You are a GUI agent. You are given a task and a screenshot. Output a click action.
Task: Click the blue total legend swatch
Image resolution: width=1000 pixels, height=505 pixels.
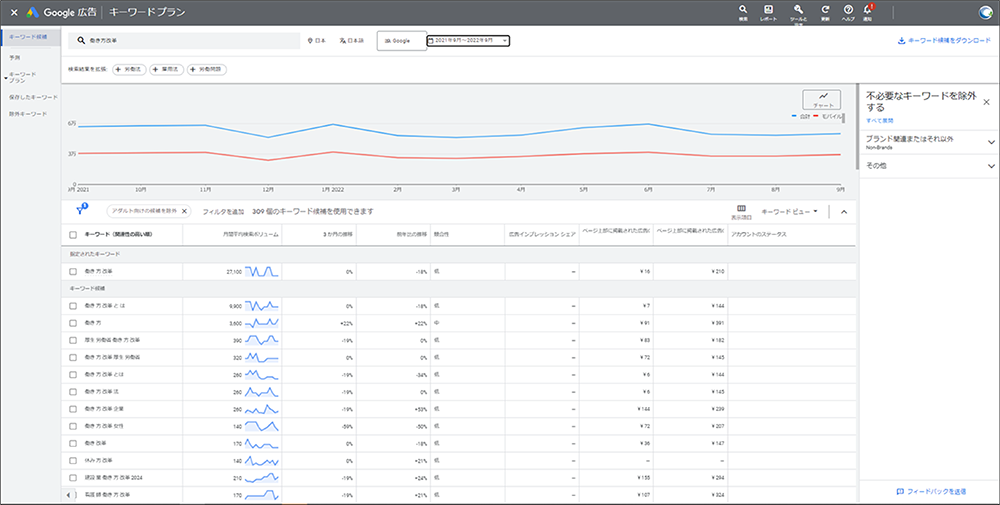[794, 117]
